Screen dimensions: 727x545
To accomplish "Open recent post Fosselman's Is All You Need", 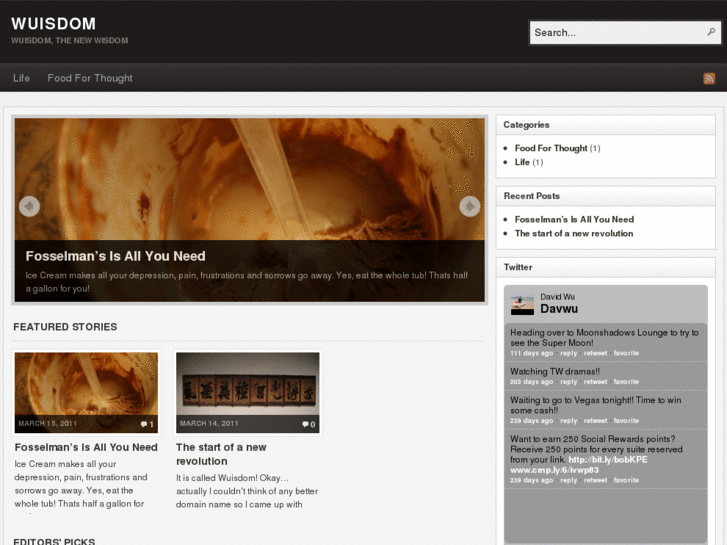I will (x=574, y=219).
